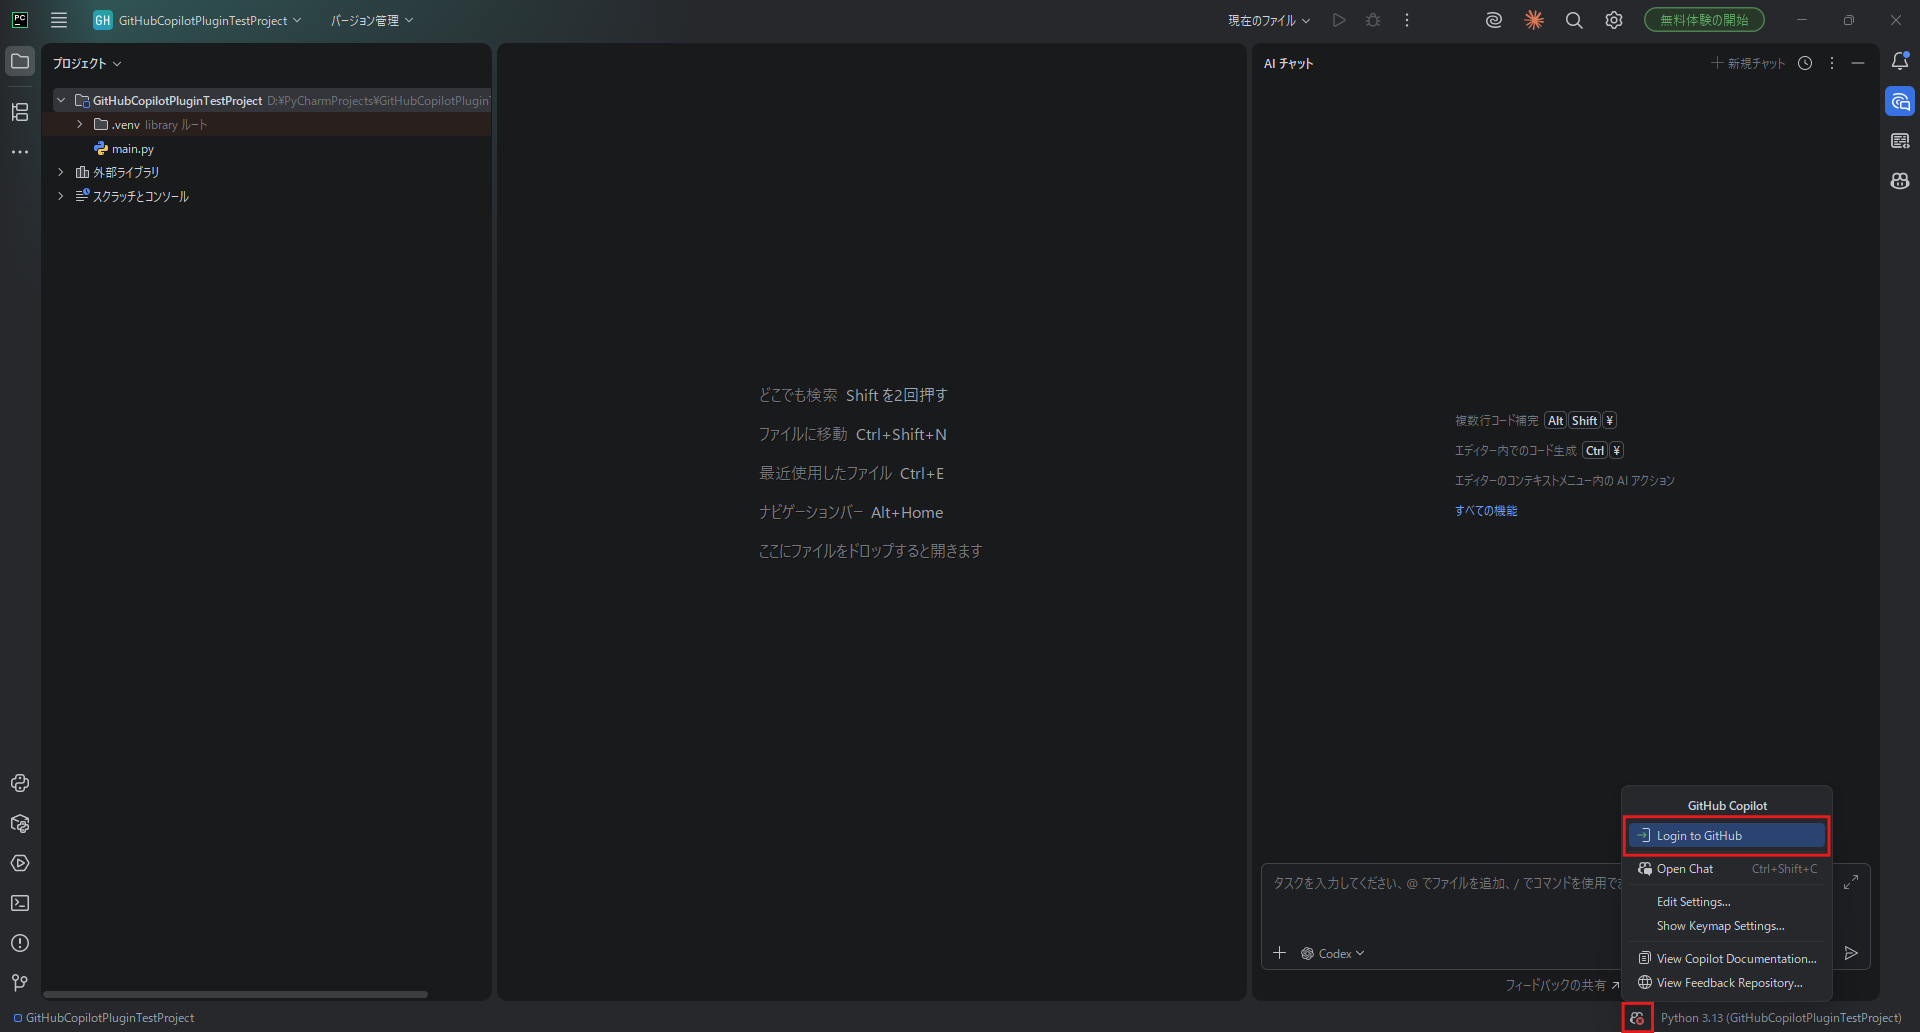Toggle the Structure tool window

tap(20, 112)
